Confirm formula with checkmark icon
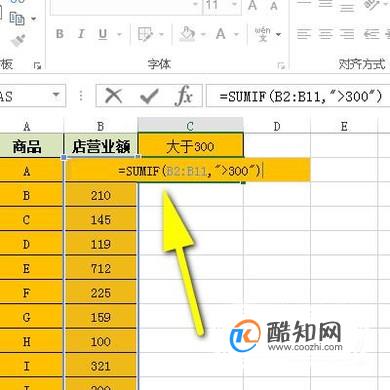Screen dimensions: 390x390 coord(149,96)
